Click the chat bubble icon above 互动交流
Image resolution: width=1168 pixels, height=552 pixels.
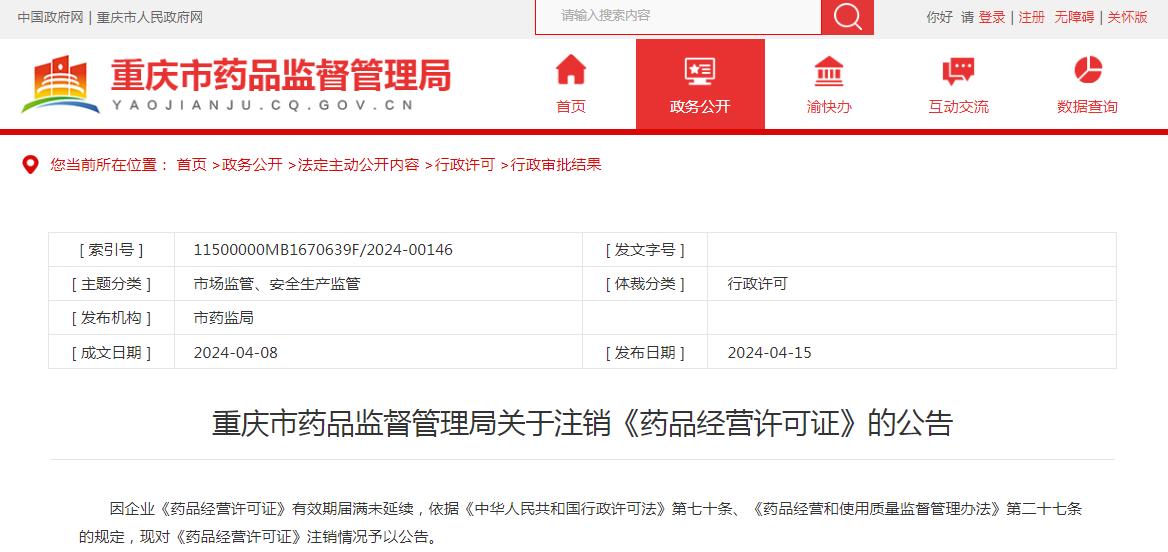[x=958, y=71]
